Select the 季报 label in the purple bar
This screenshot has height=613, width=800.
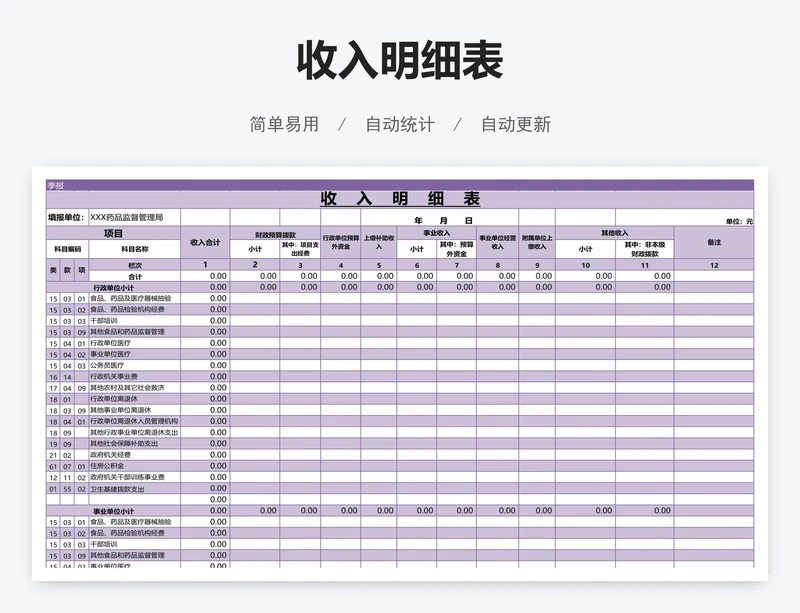[56, 185]
